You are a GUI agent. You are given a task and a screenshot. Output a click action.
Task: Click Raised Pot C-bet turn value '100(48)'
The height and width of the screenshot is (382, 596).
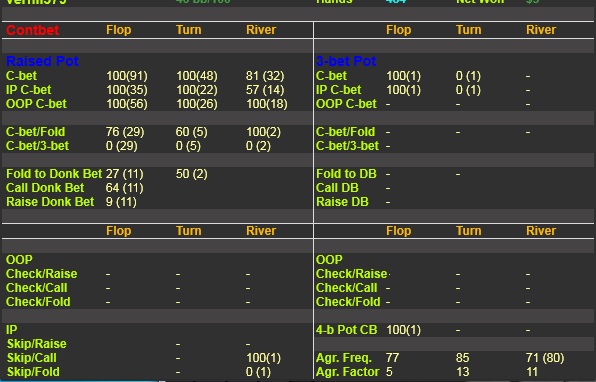[197, 76]
